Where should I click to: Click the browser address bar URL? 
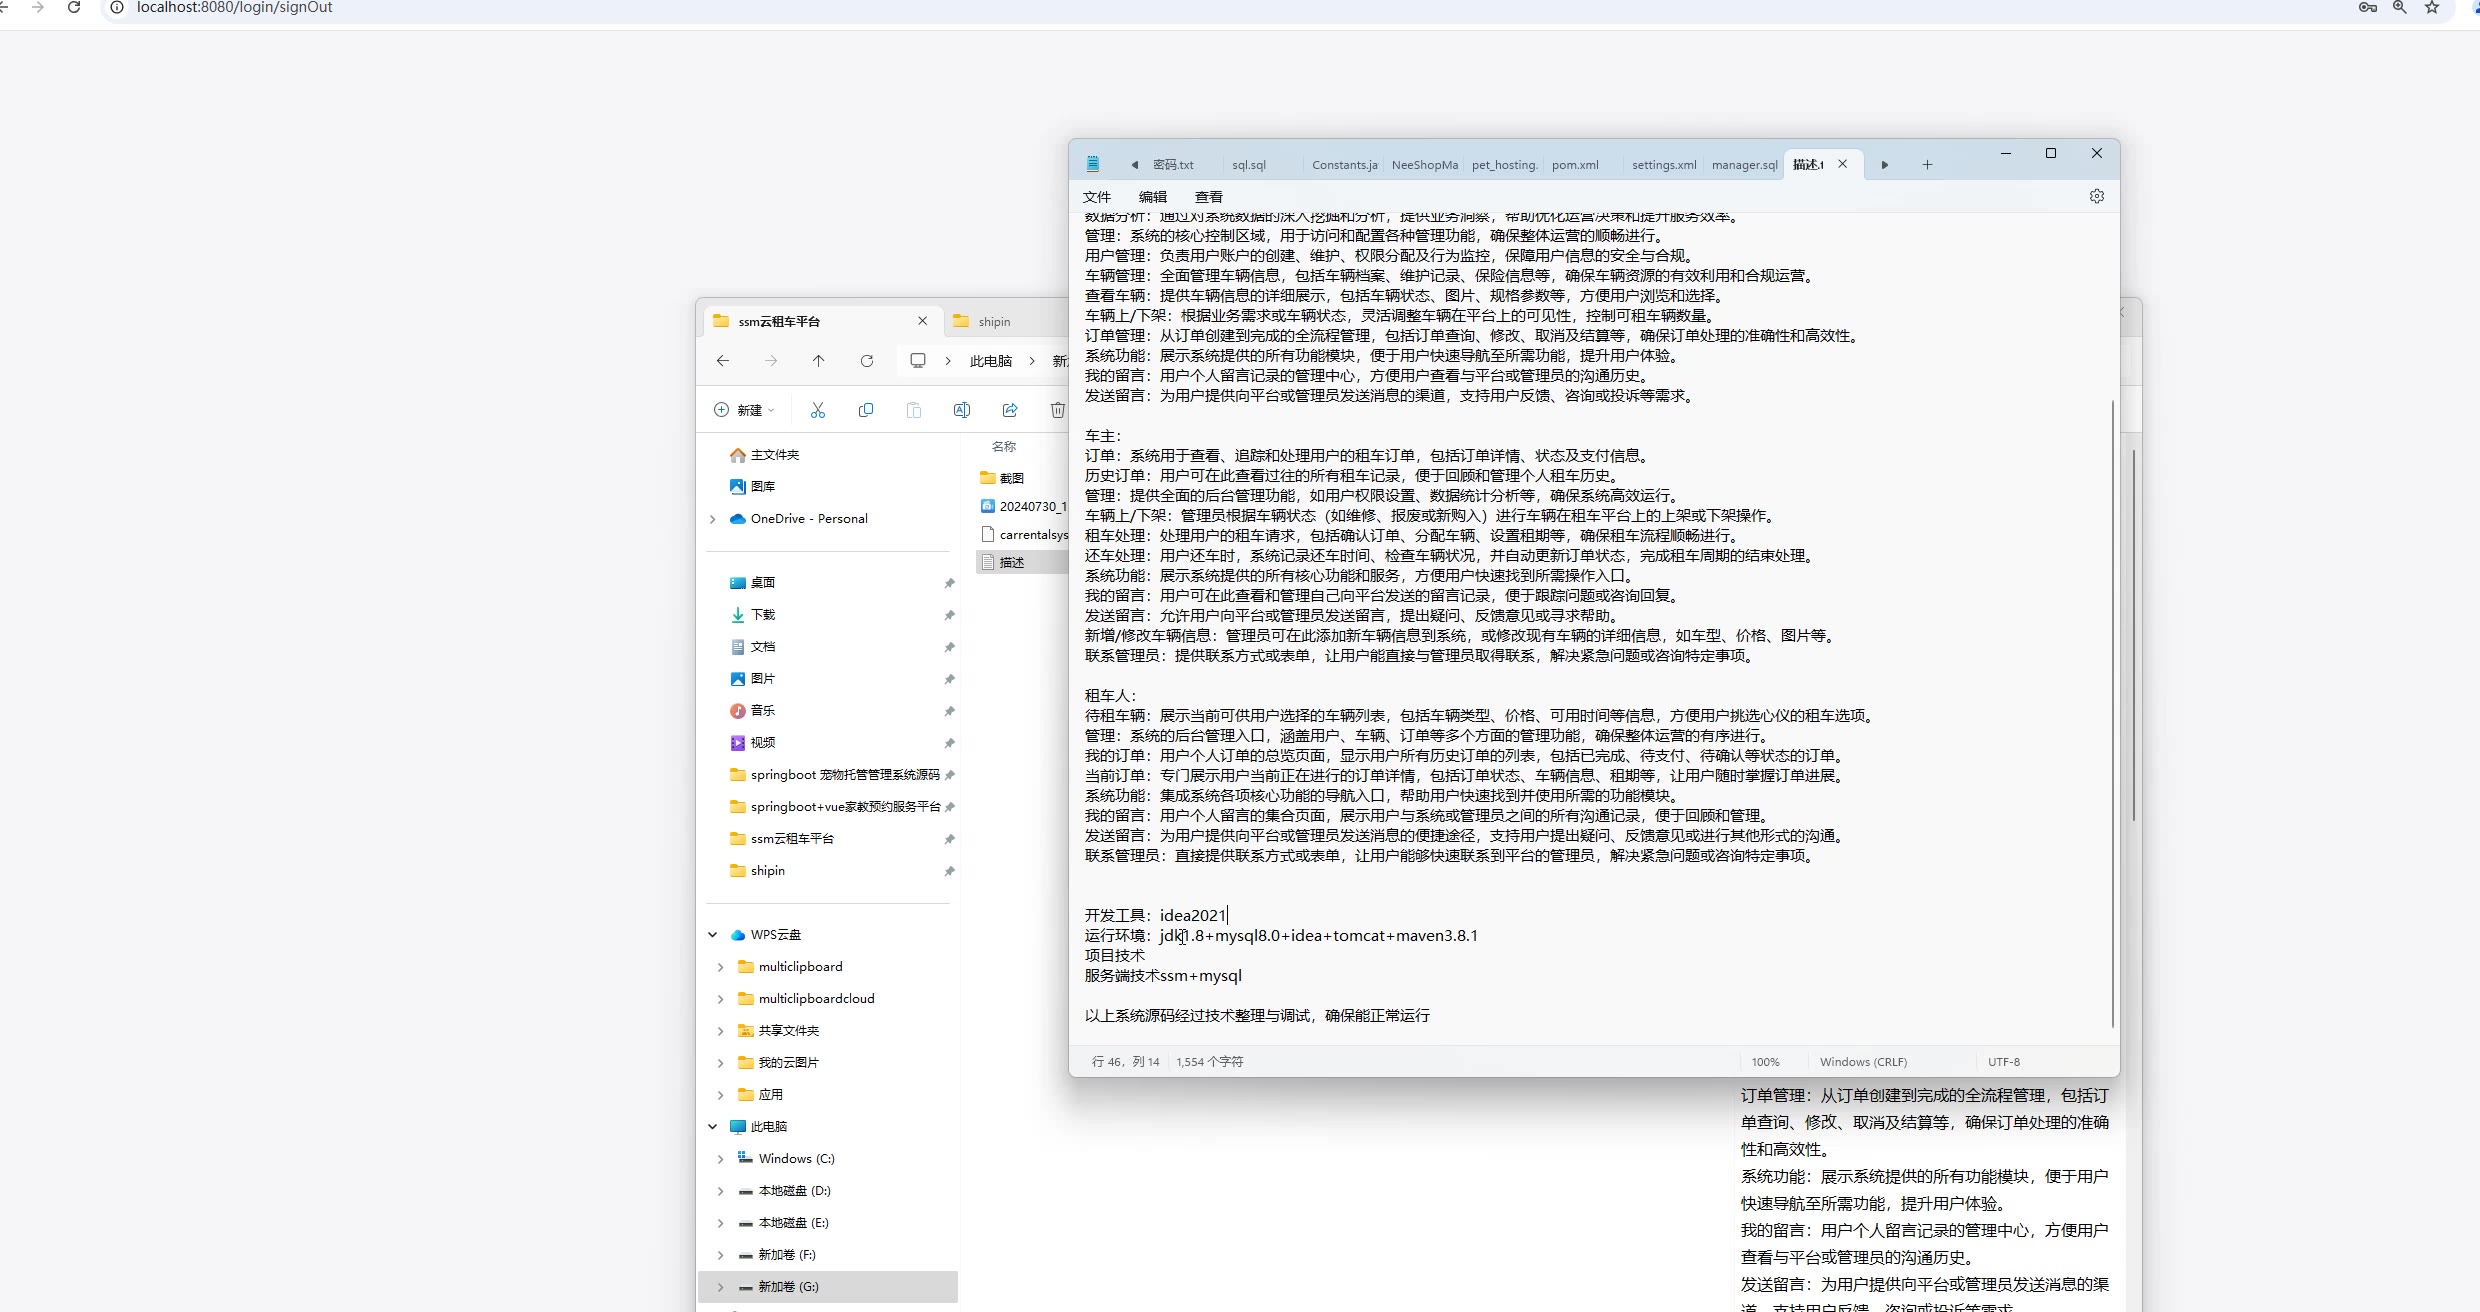[x=235, y=8]
